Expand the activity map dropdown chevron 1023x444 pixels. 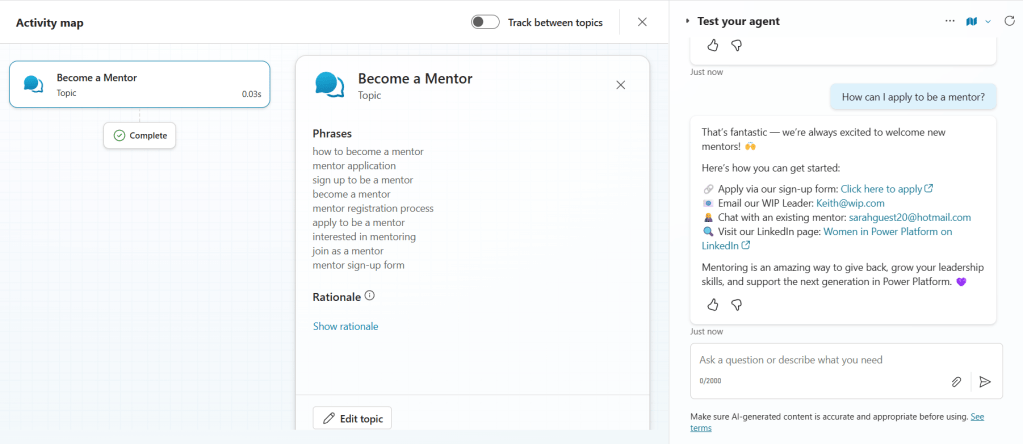988,21
